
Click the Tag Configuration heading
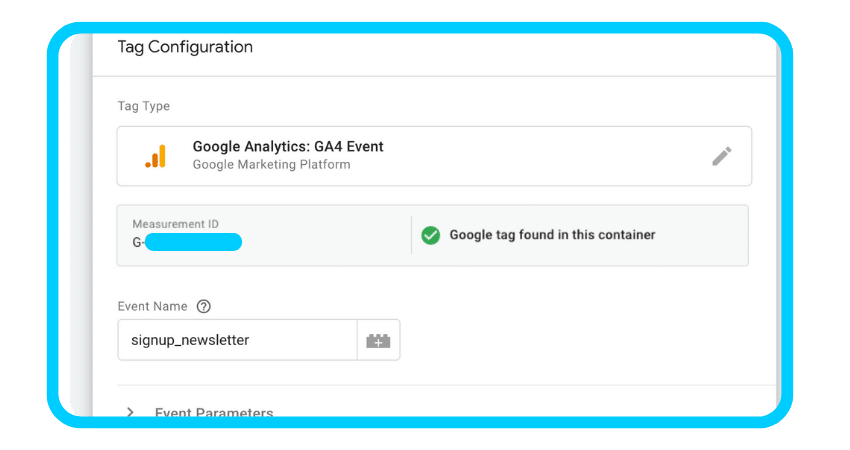pos(185,47)
